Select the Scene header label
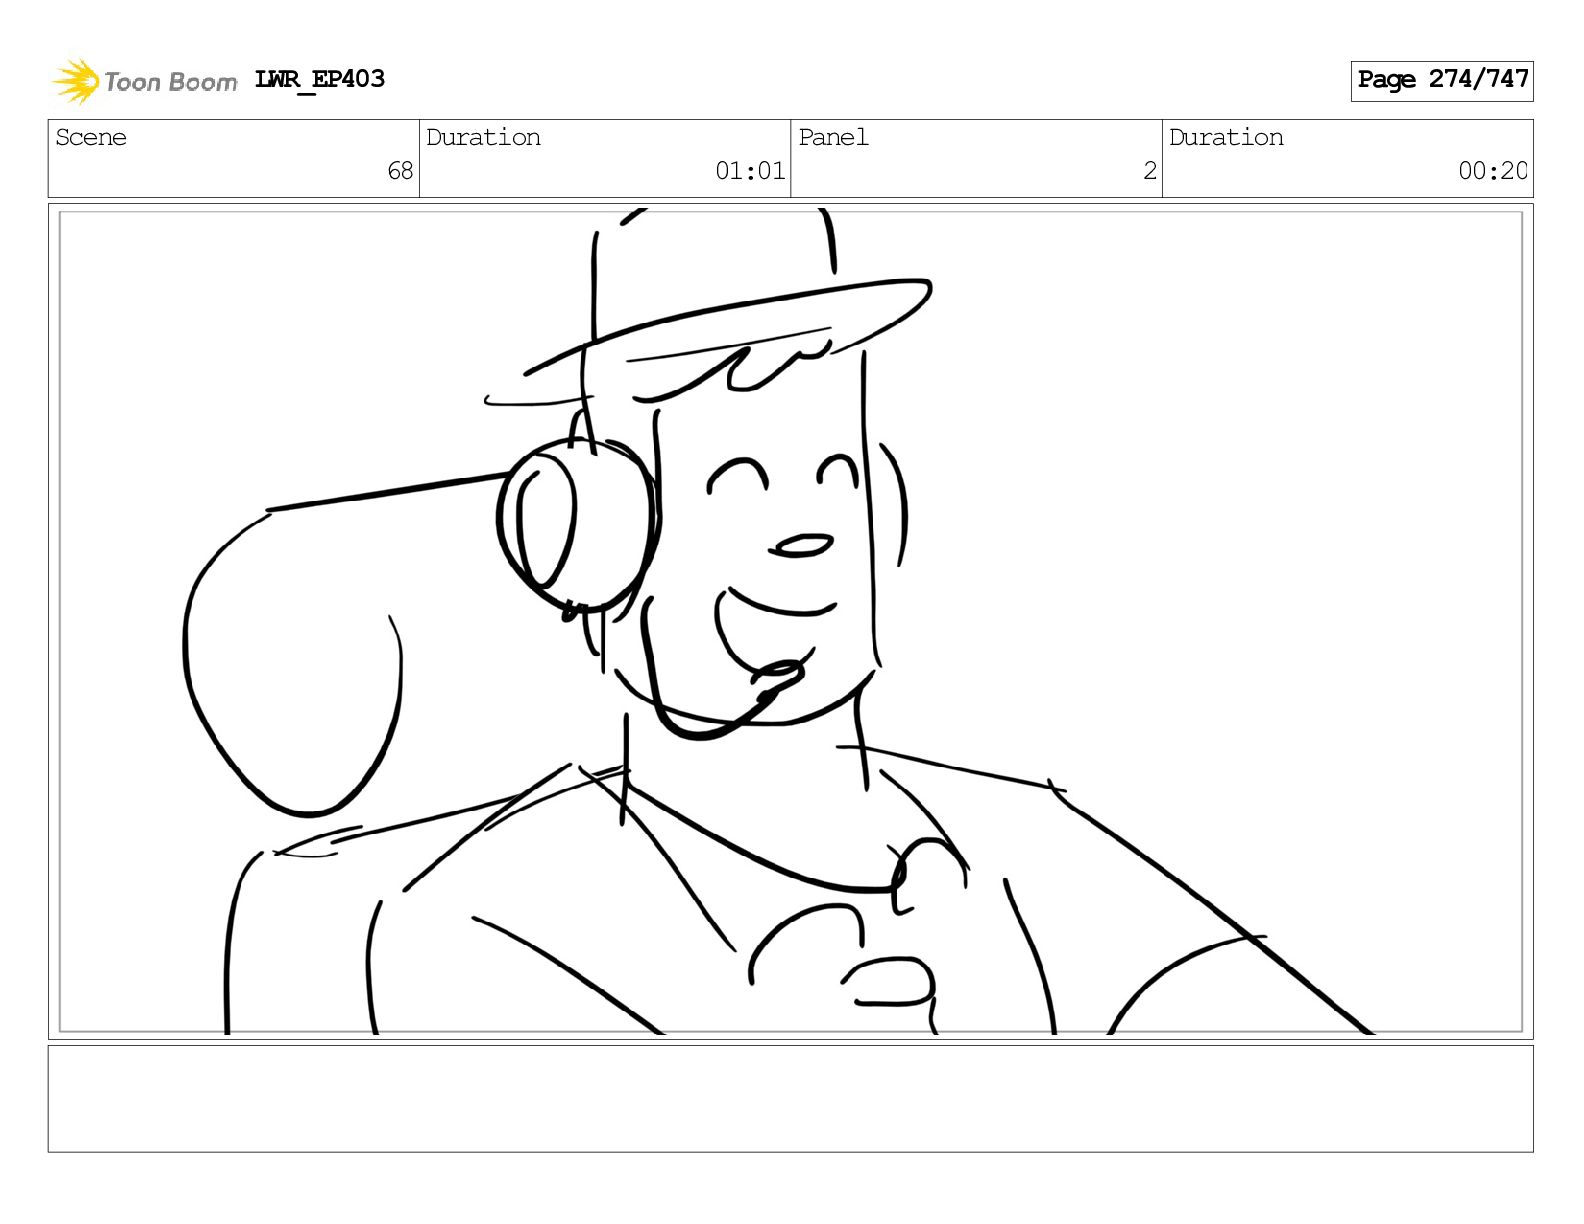Screen dimensions: 1584x1224 (x=91, y=137)
